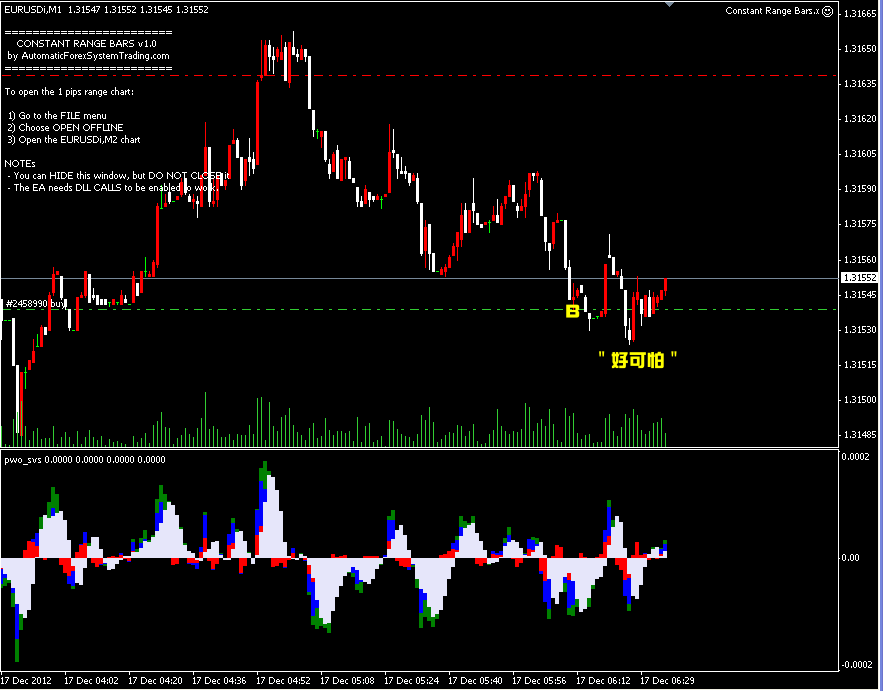The height and width of the screenshot is (691, 883).
Task: Click the "Constant Range Bars.x" expert label
Action: tap(772, 11)
